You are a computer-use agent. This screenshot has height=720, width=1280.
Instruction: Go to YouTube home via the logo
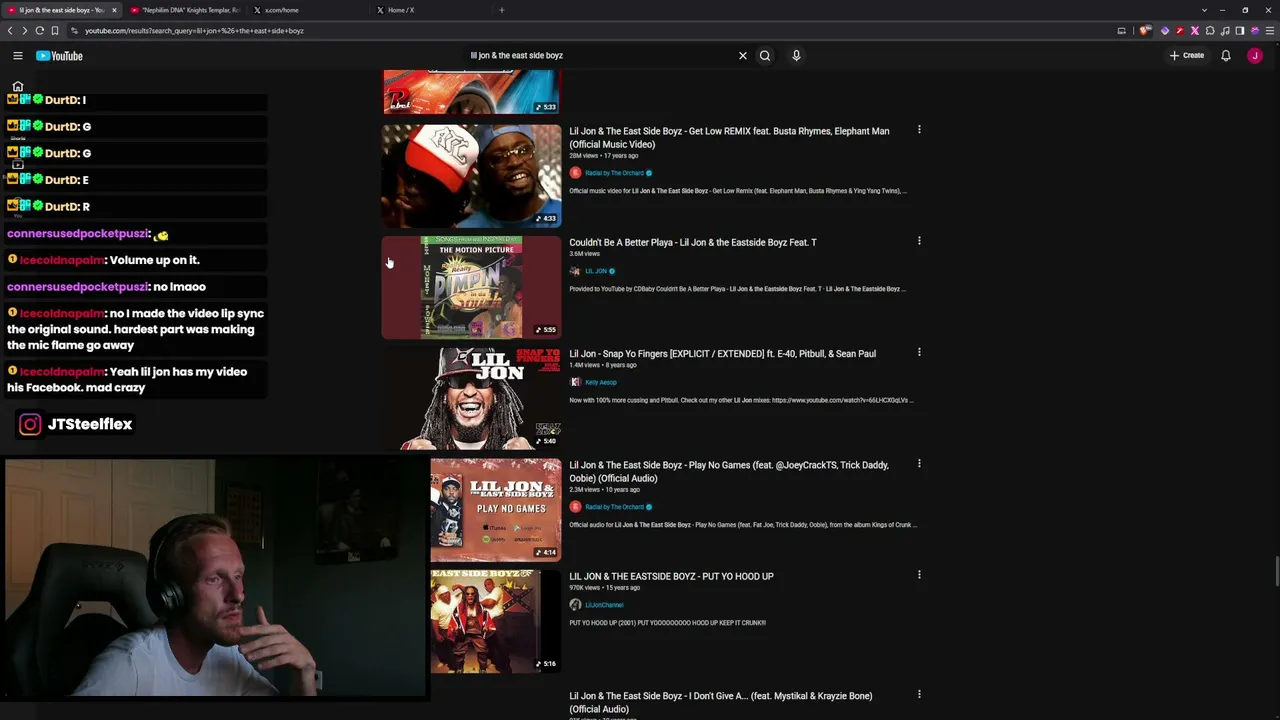click(60, 56)
